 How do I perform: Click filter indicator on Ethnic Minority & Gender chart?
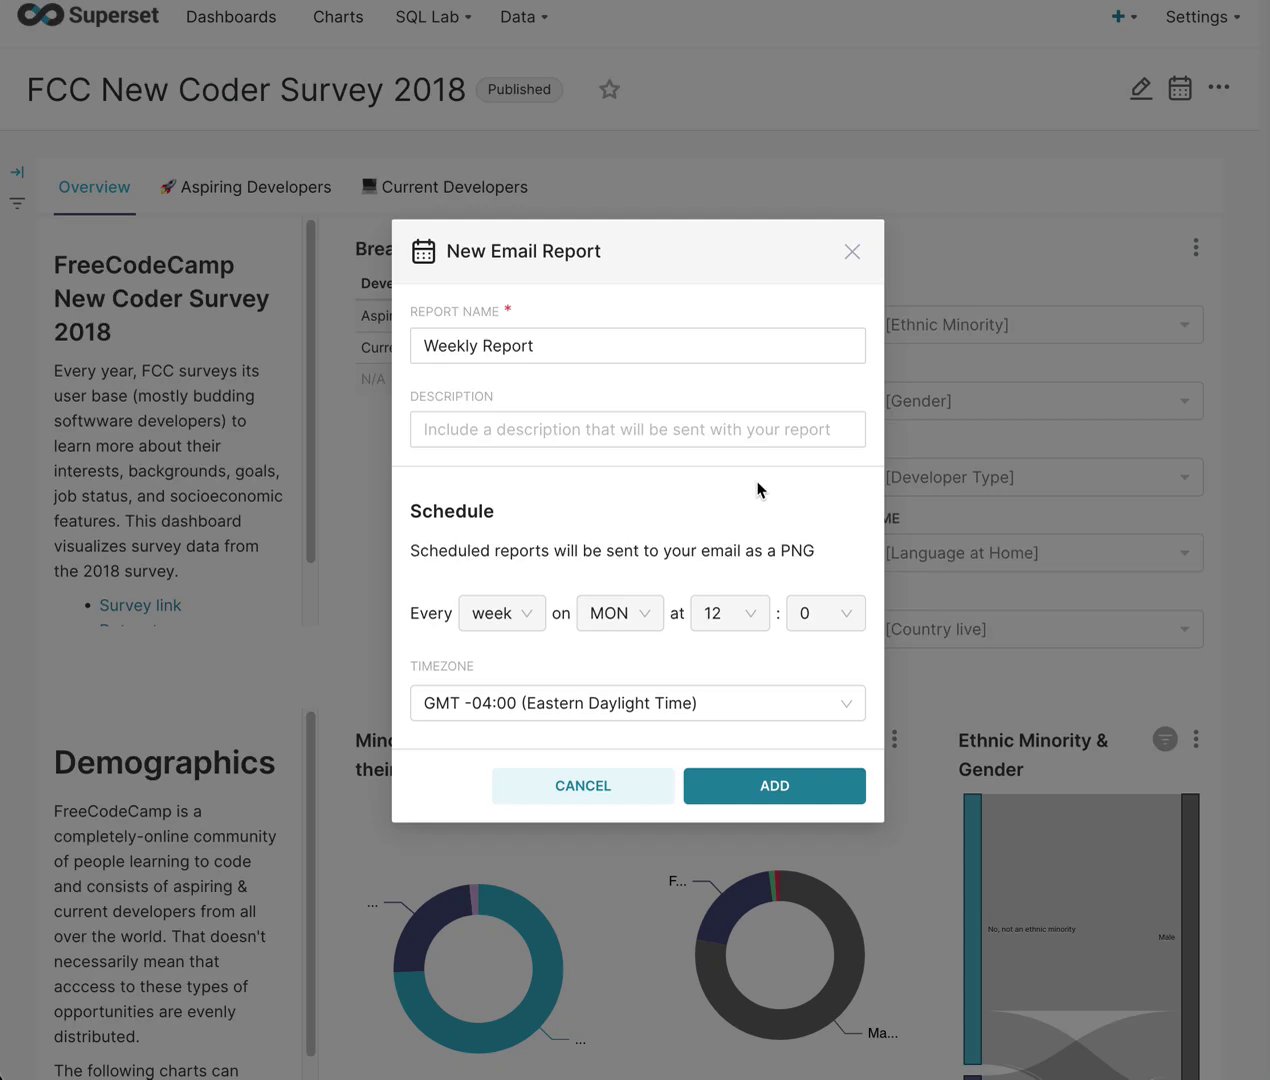(x=1165, y=739)
